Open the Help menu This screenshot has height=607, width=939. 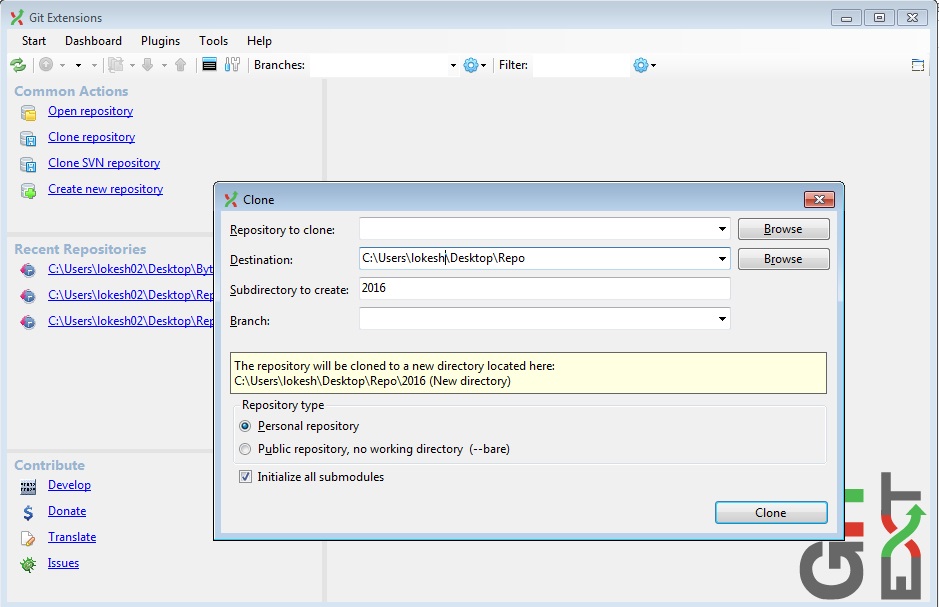pyautogui.click(x=259, y=41)
